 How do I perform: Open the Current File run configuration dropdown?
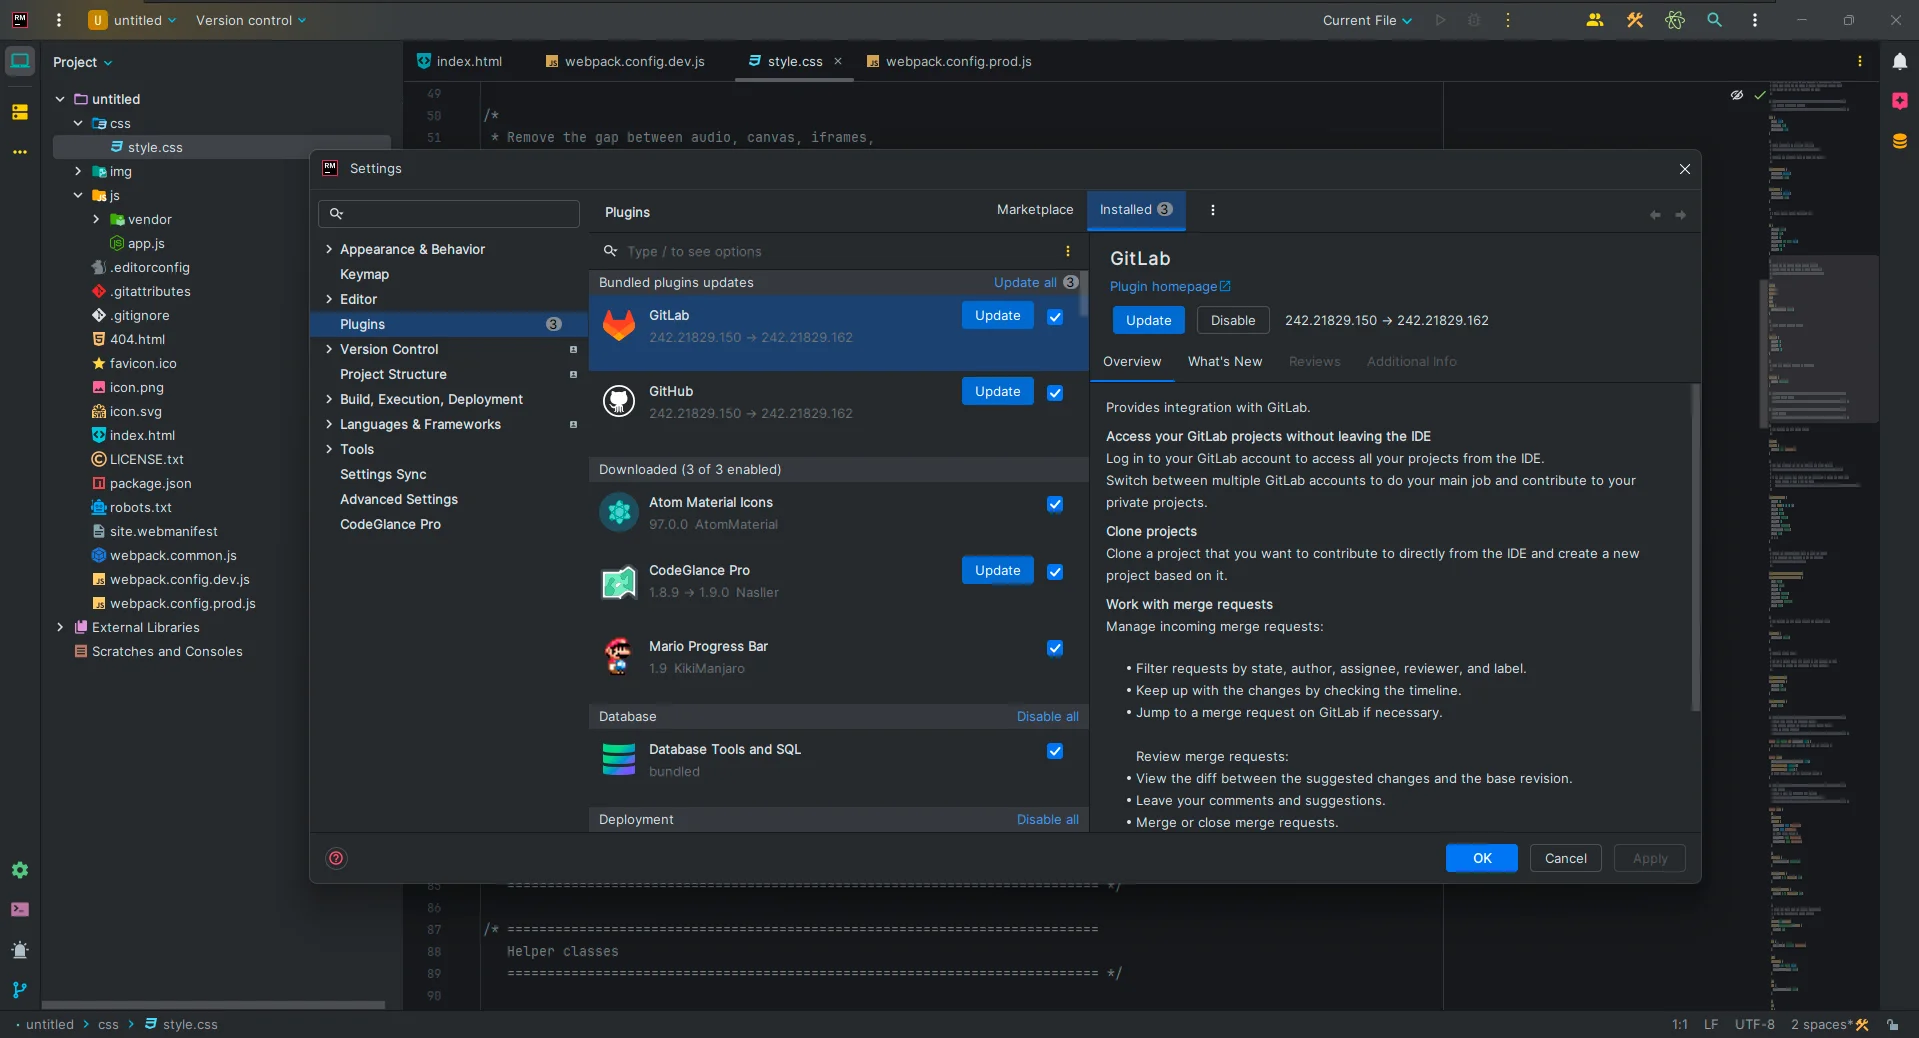[1366, 20]
